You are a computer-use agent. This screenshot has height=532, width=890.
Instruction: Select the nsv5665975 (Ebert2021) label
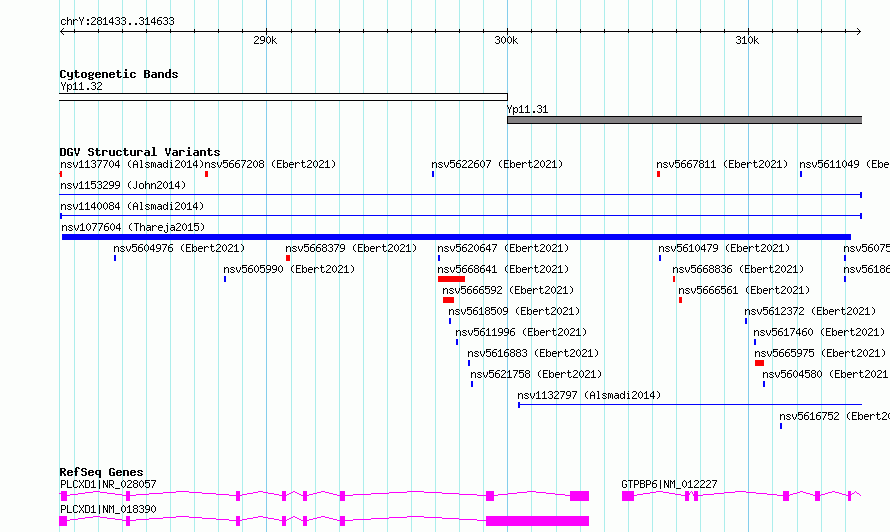coord(820,354)
